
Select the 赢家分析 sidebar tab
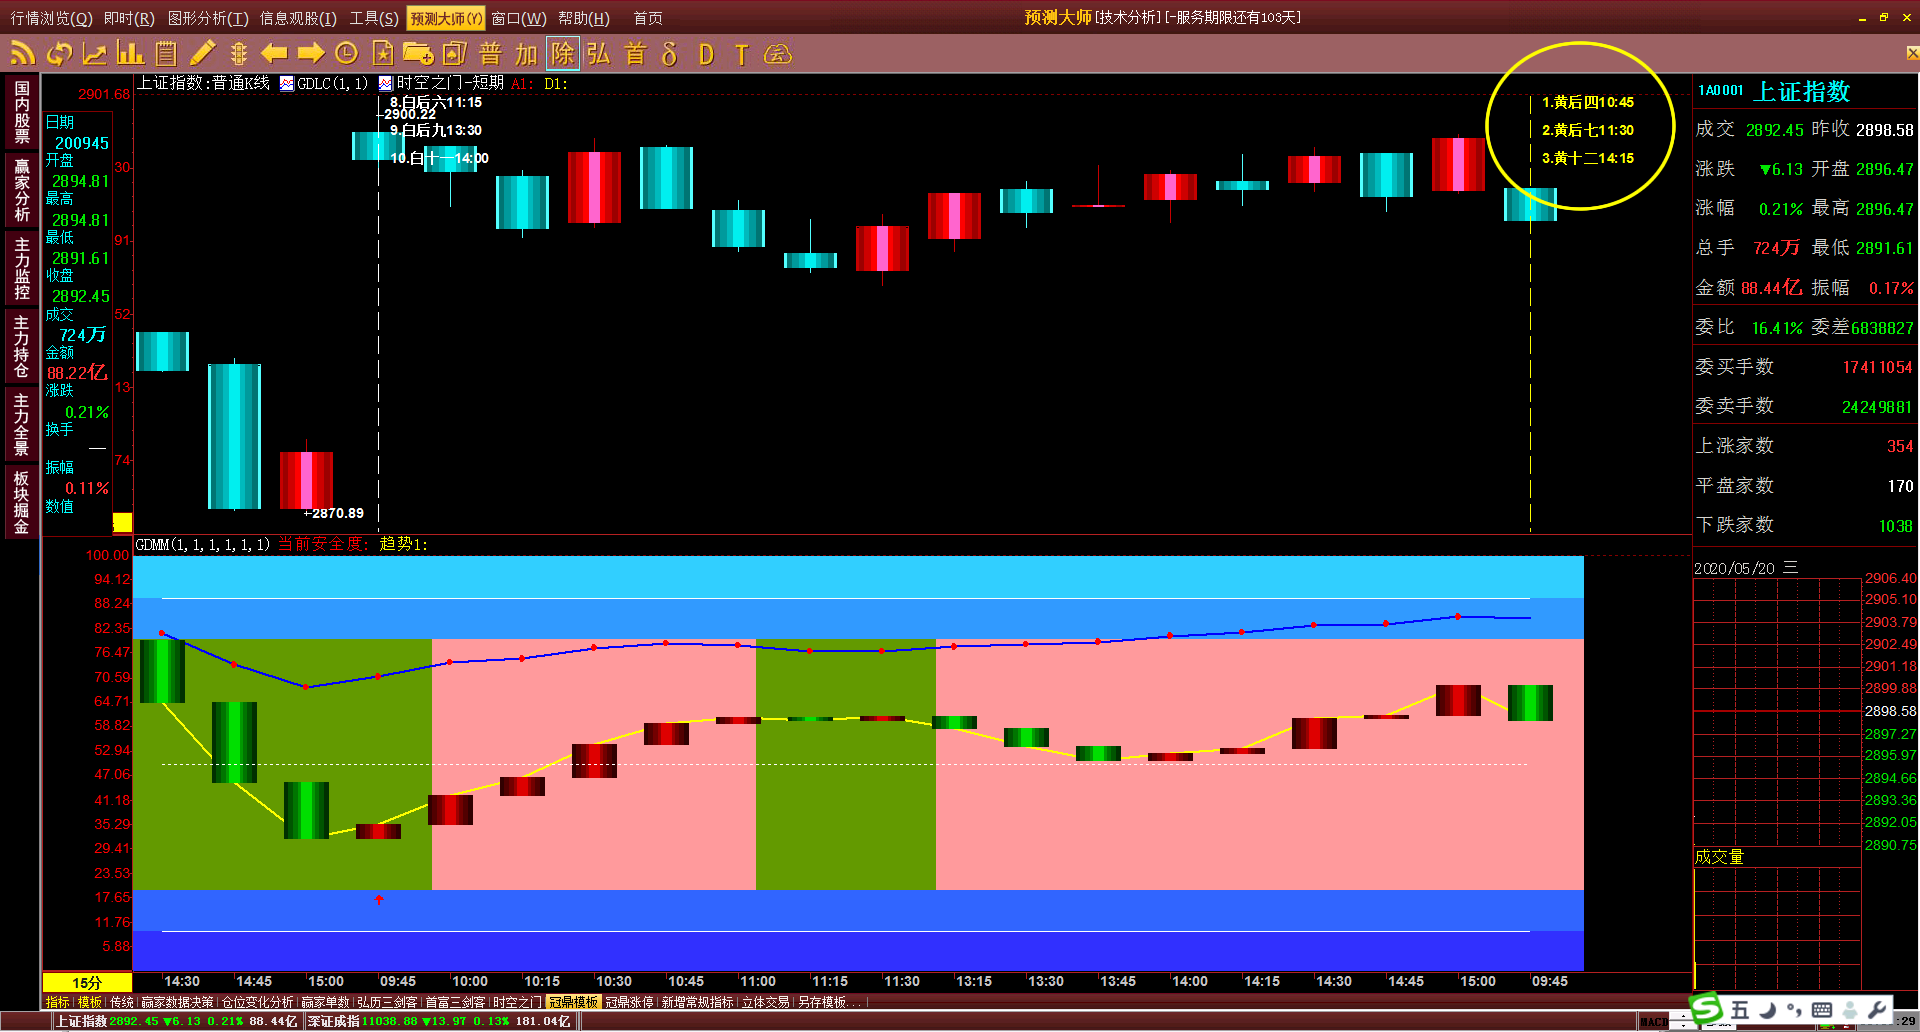tap(22, 190)
